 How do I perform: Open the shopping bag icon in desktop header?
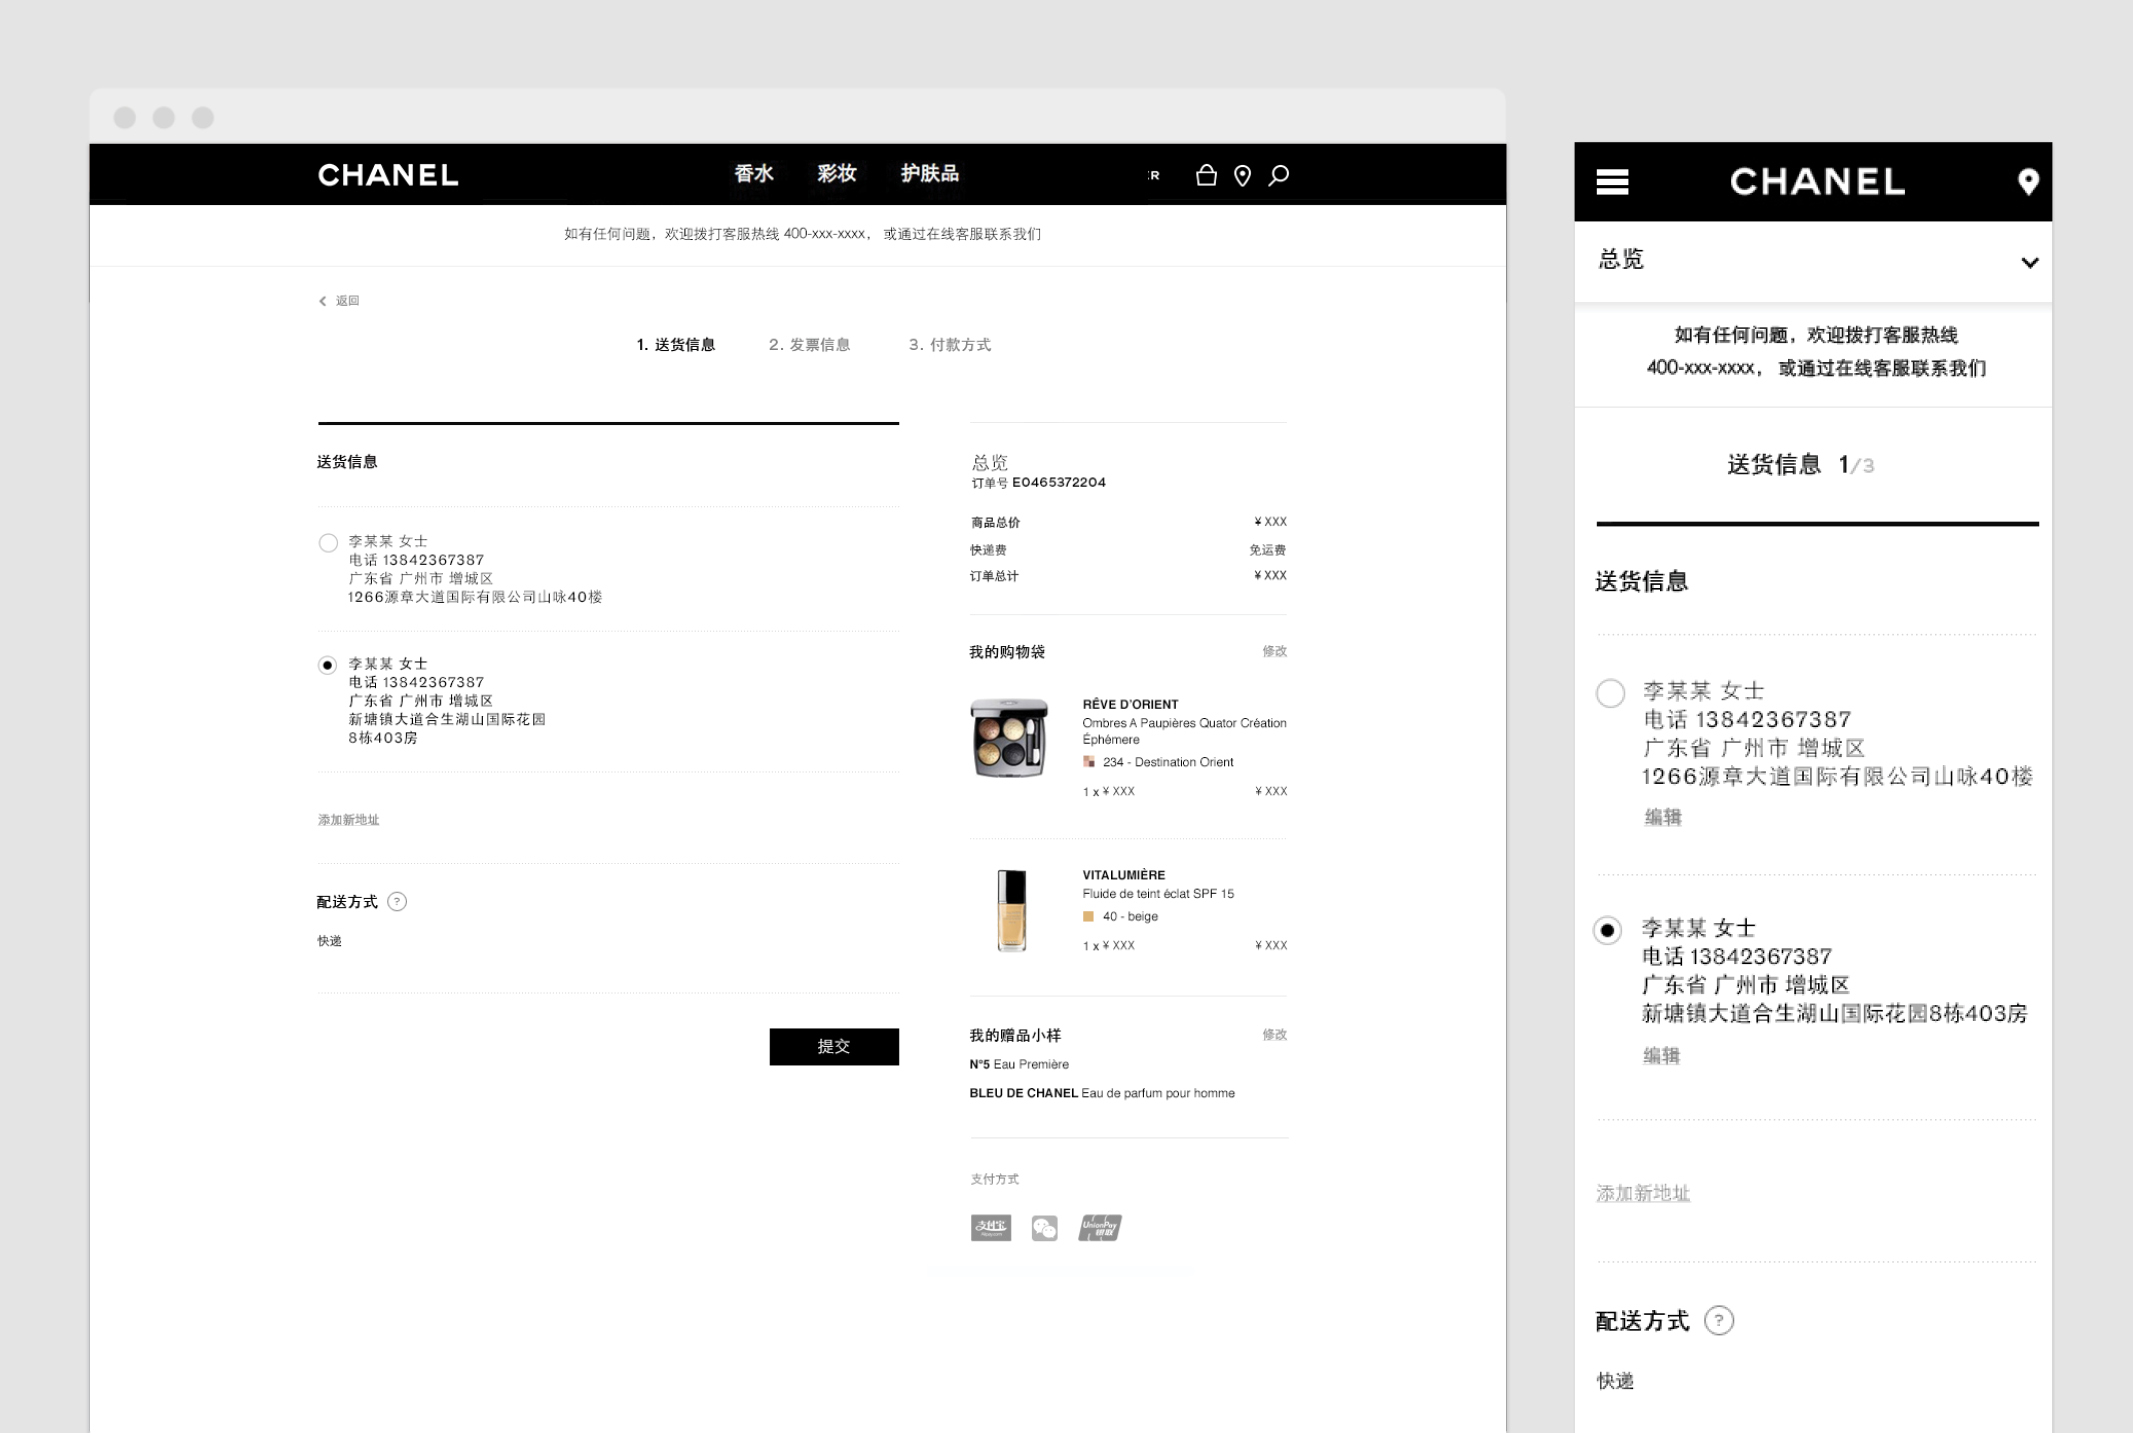pyautogui.click(x=1206, y=176)
